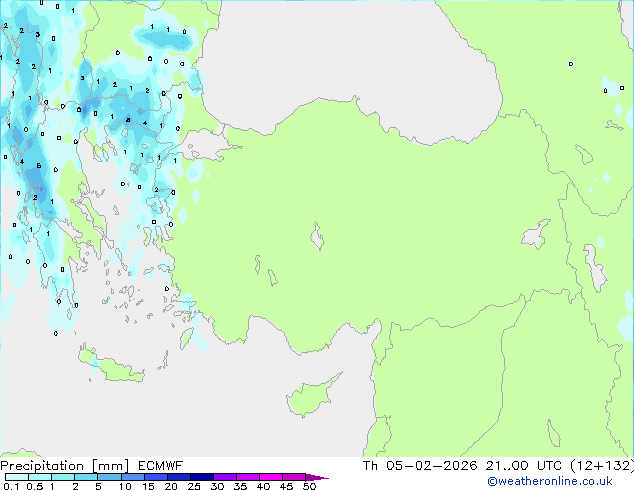Select the 20 to 25 mm legend color
The height and width of the screenshot is (490, 634).
[182, 478]
